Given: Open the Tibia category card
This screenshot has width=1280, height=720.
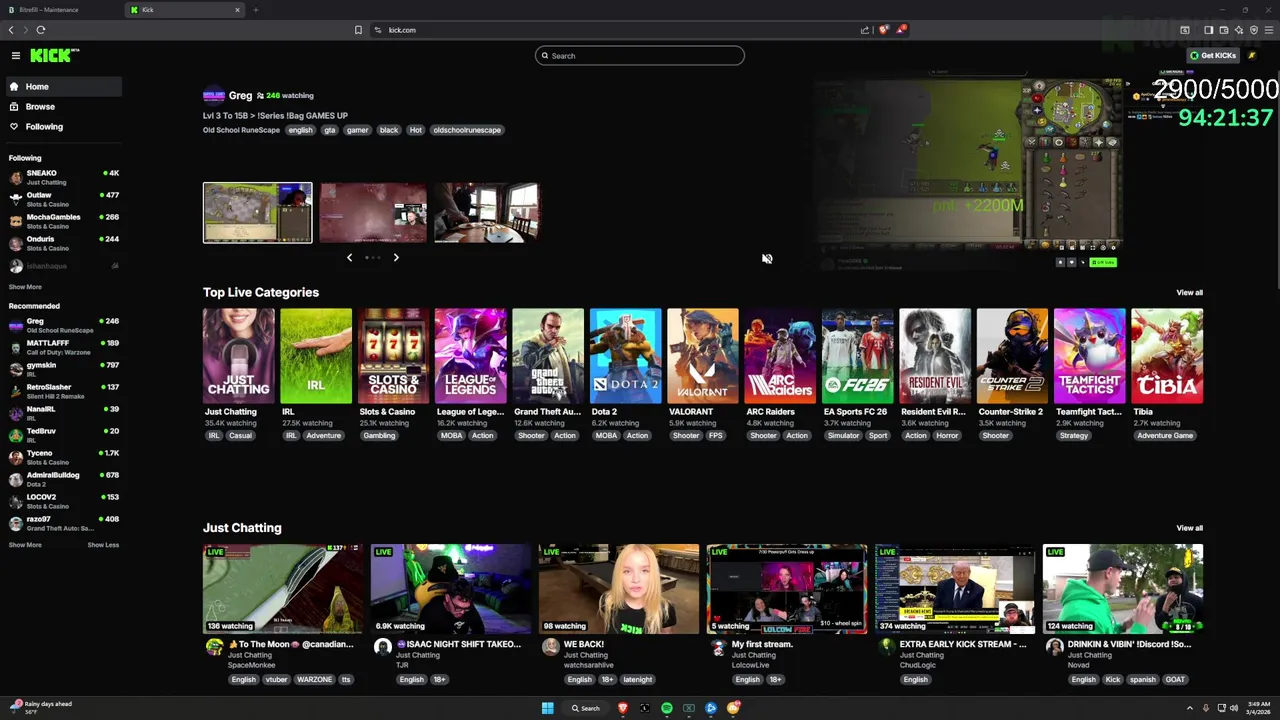Looking at the screenshot, I should point(1167,356).
